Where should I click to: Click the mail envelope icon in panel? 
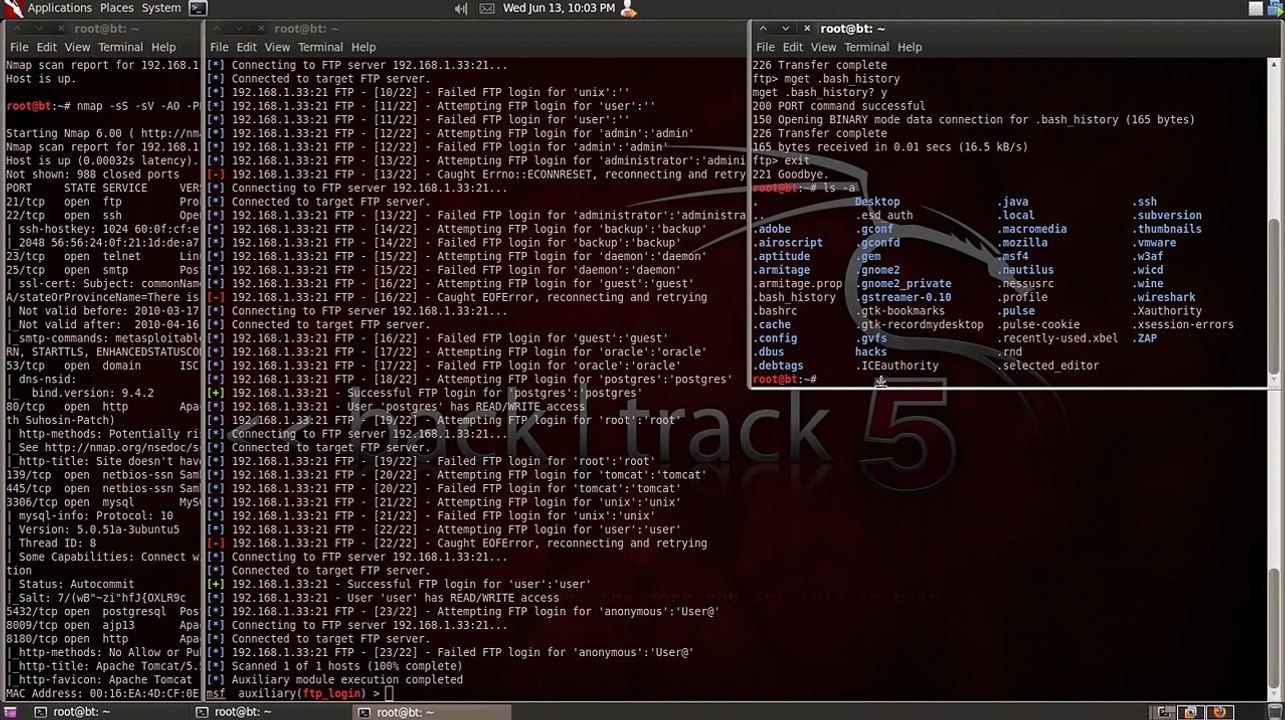coord(487,8)
